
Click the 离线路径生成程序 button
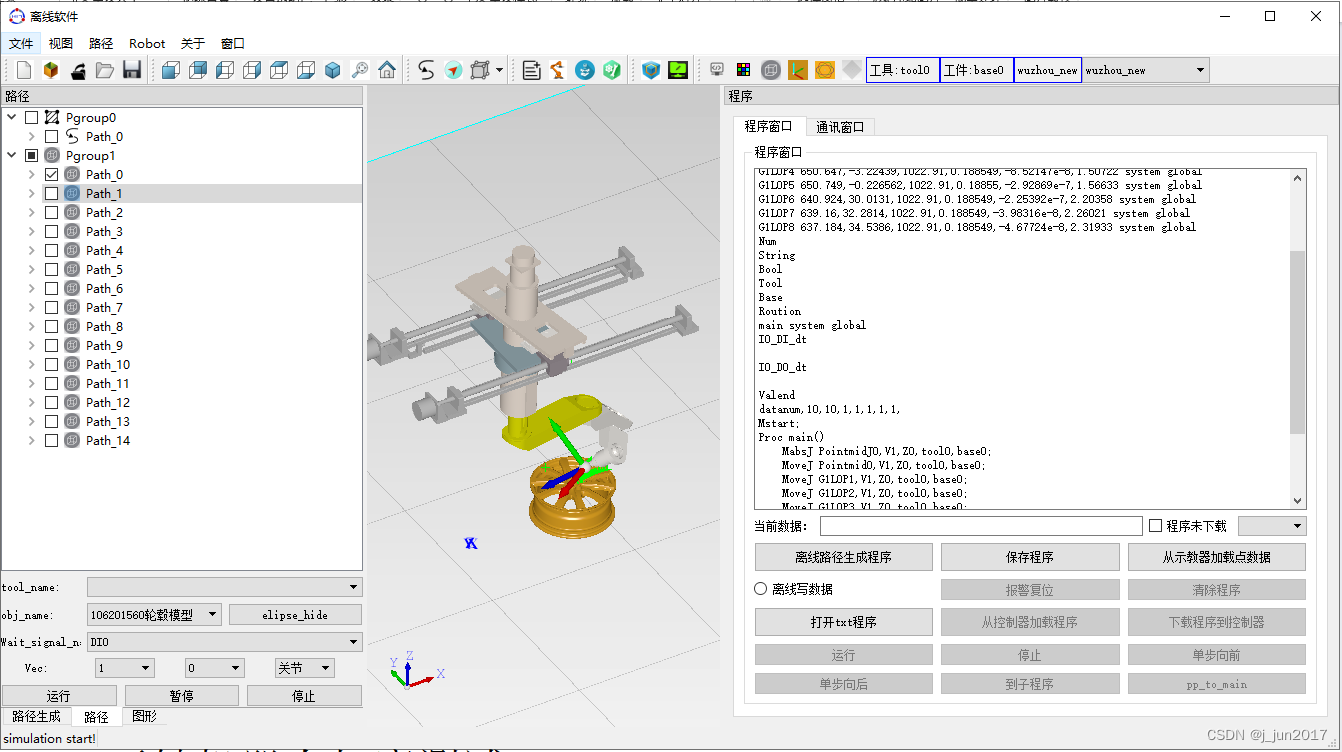click(x=843, y=557)
